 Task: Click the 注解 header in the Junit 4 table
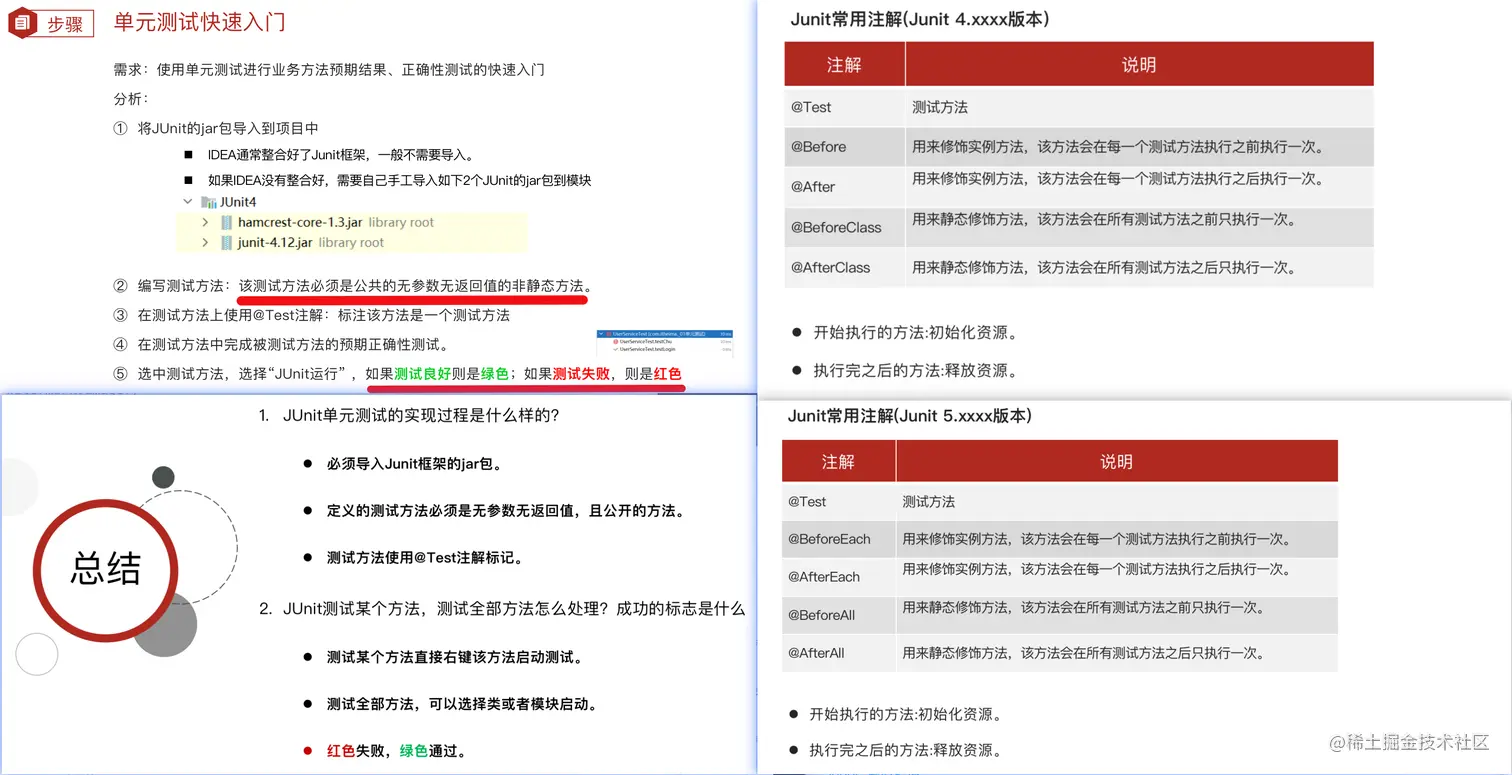844,65
